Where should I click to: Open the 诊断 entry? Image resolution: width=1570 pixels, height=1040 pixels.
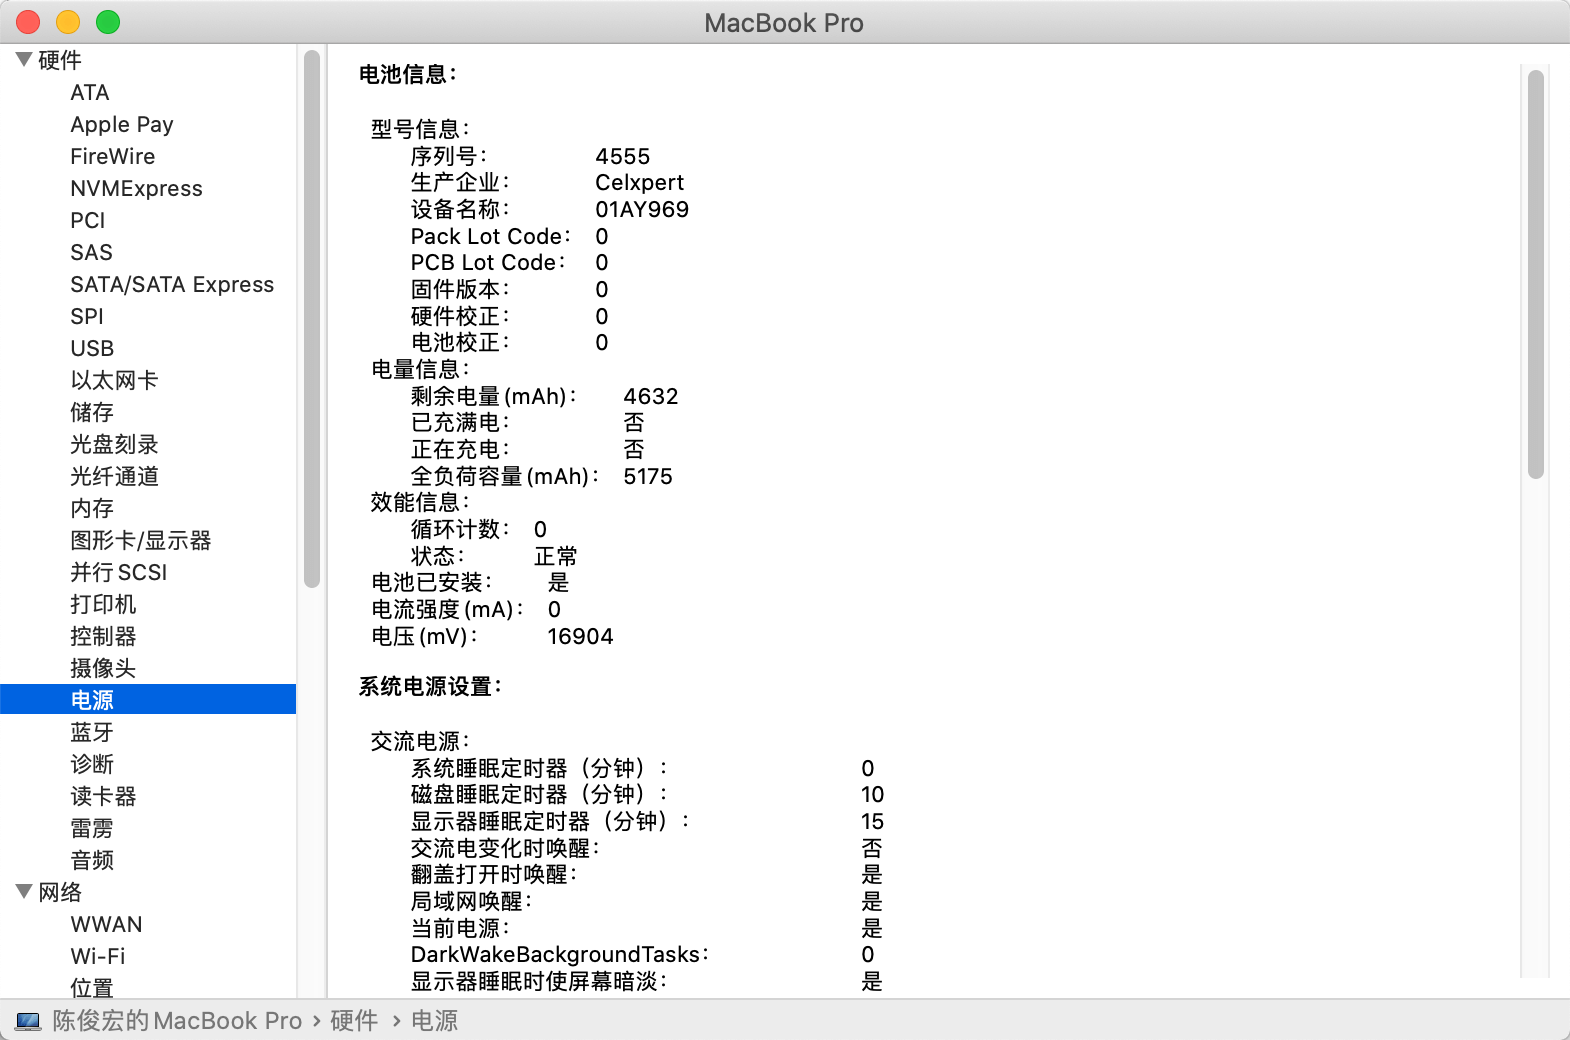point(92,764)
